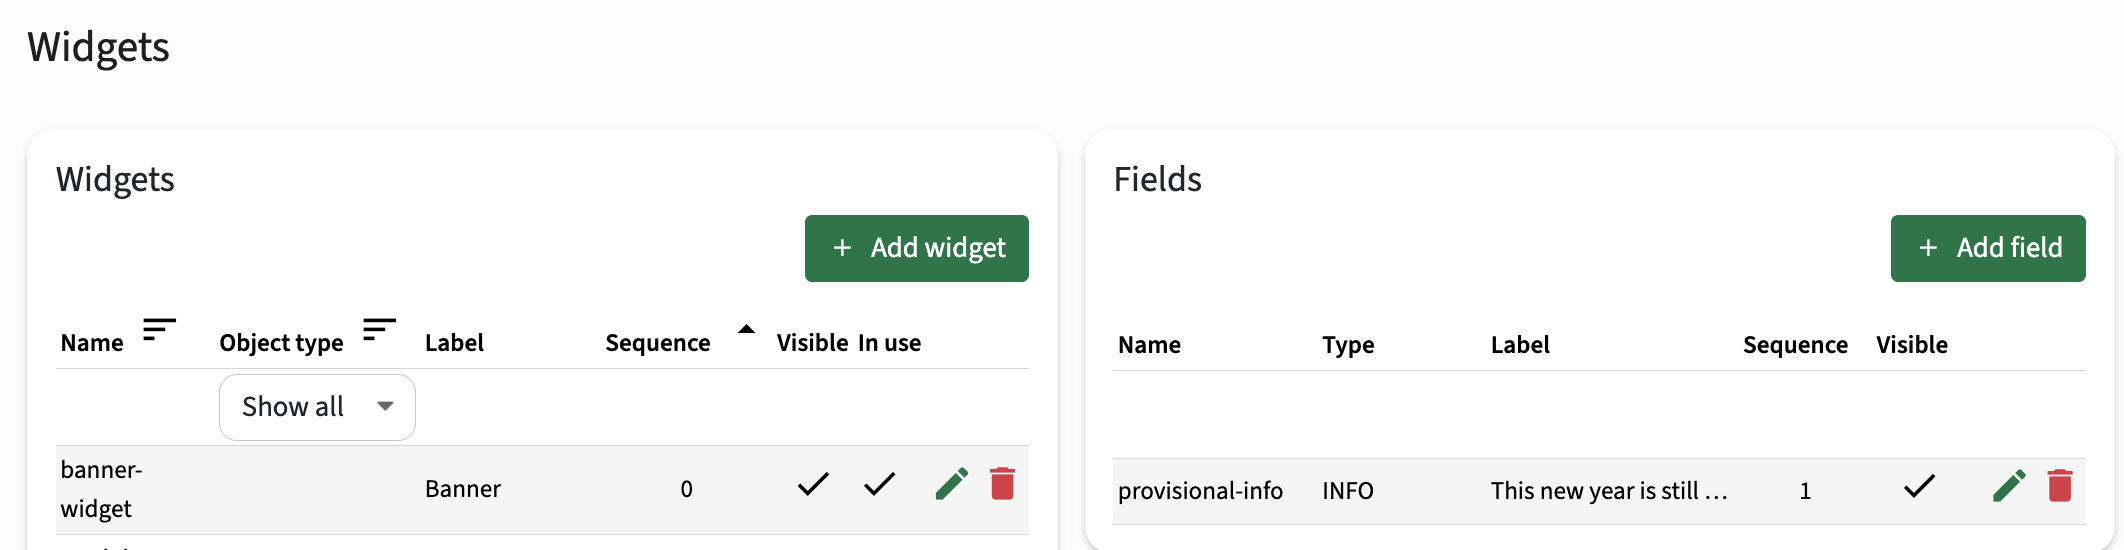Delete provisional-info field with trash icon

click(x=2060, y=486)
